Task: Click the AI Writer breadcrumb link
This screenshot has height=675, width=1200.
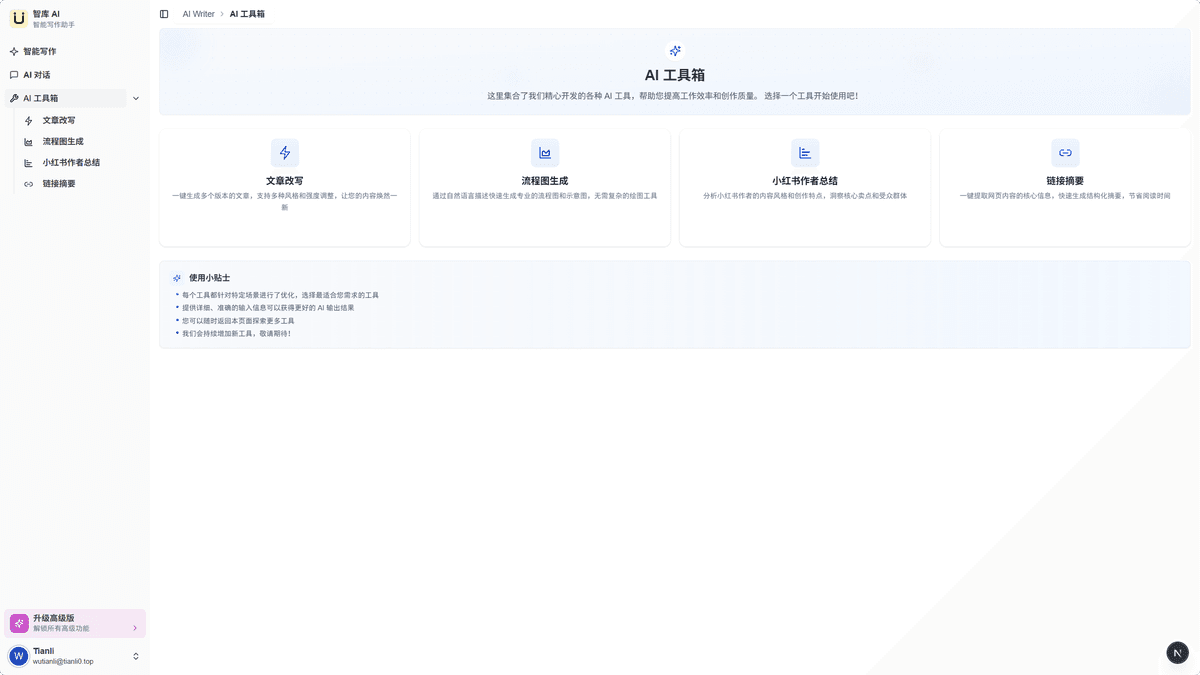Action: 198,14
